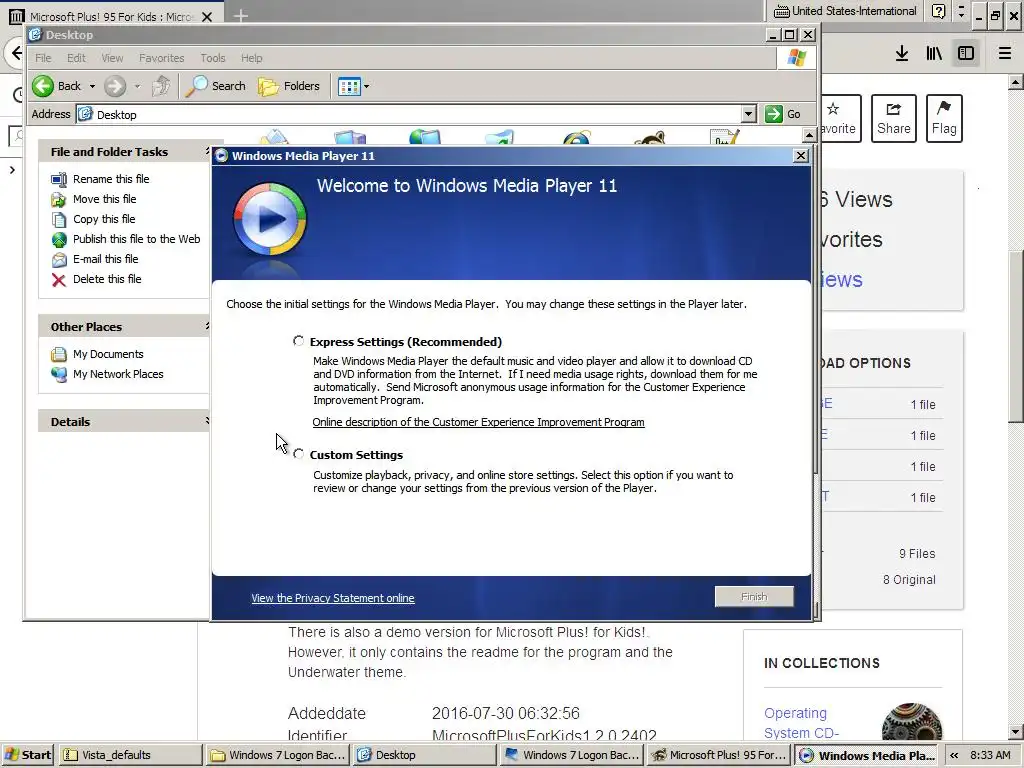Image resolution: width=1024 pixels, height=768 pixels.
Task: Click the Share button on the web page
Action: pyautogui.click(x=893, y=118)
